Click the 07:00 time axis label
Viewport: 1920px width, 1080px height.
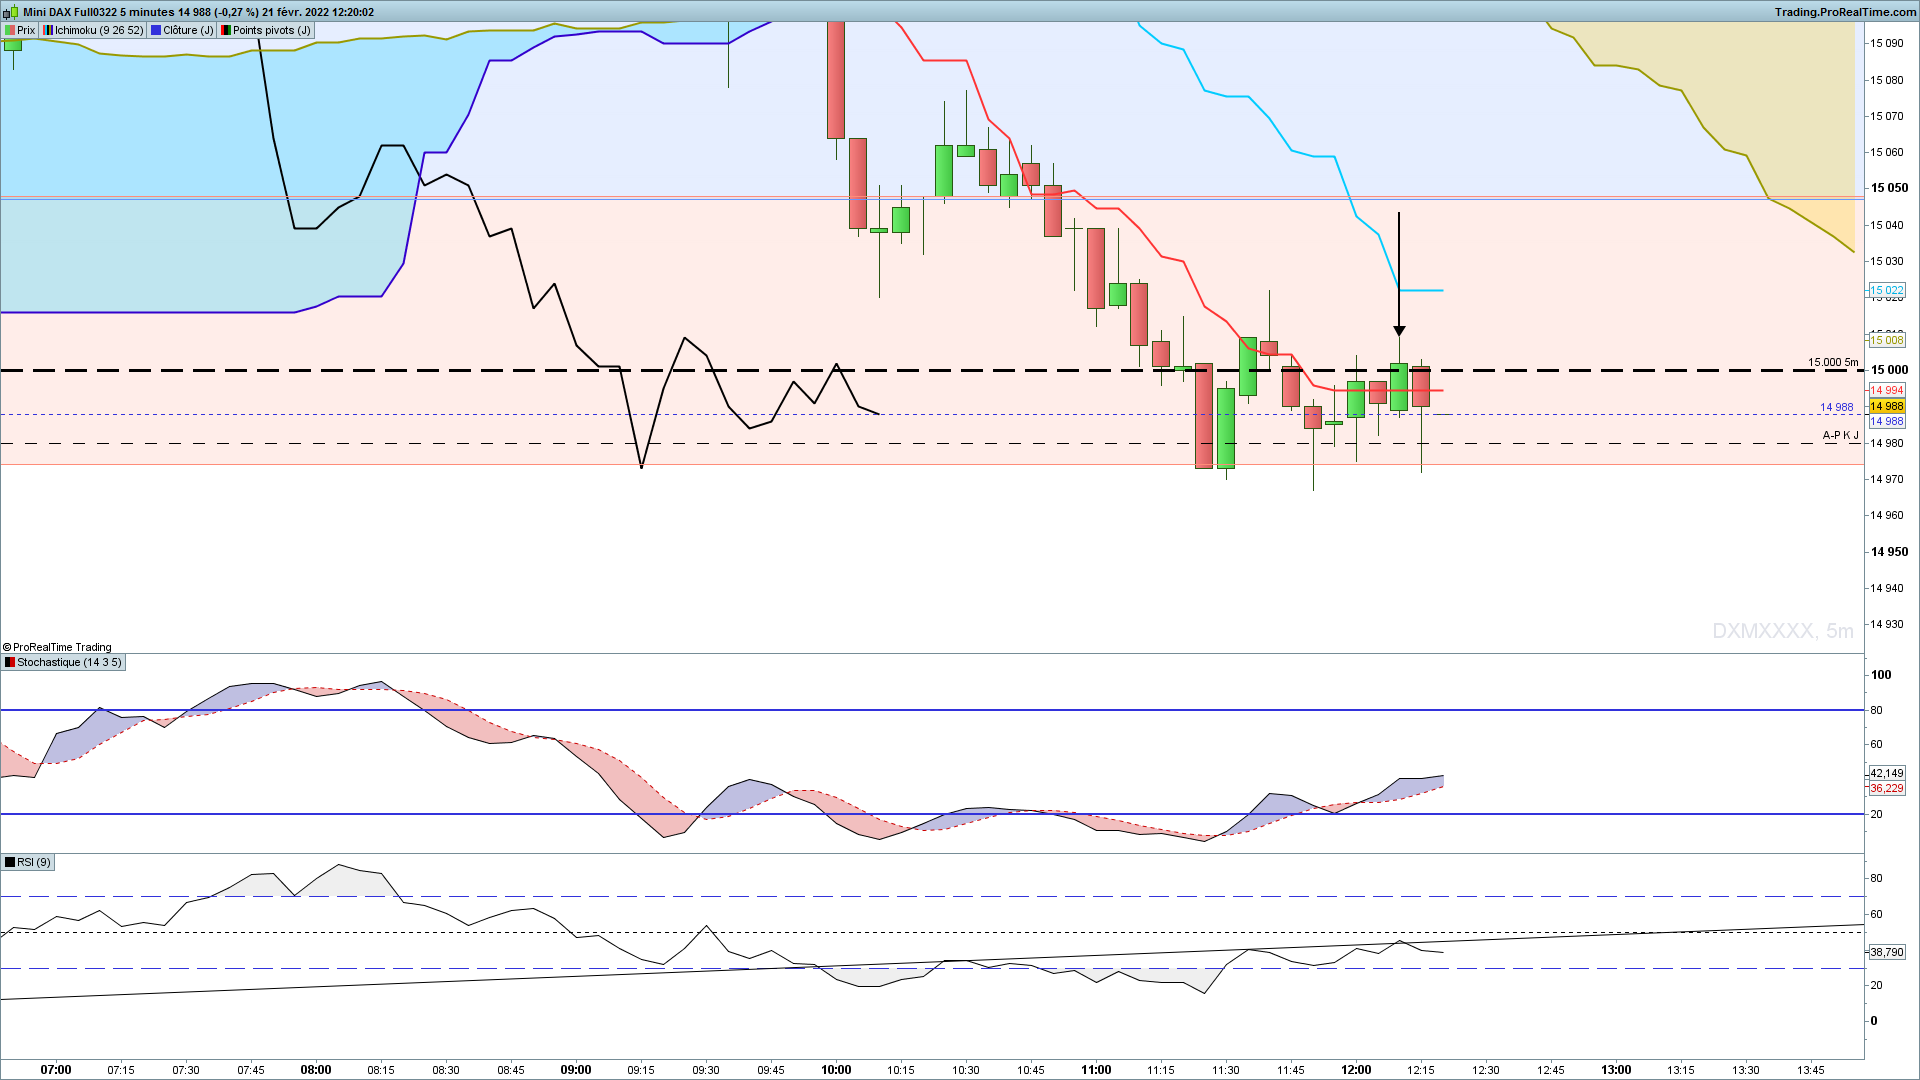(x=56, y=1070)
